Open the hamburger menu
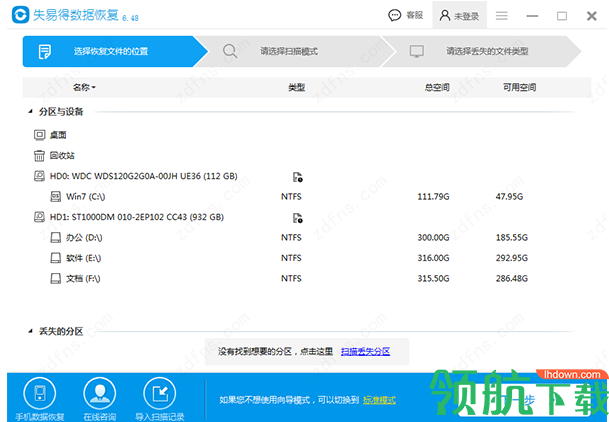Viewport: 609px width, 422px height. (x=501, y=16)
